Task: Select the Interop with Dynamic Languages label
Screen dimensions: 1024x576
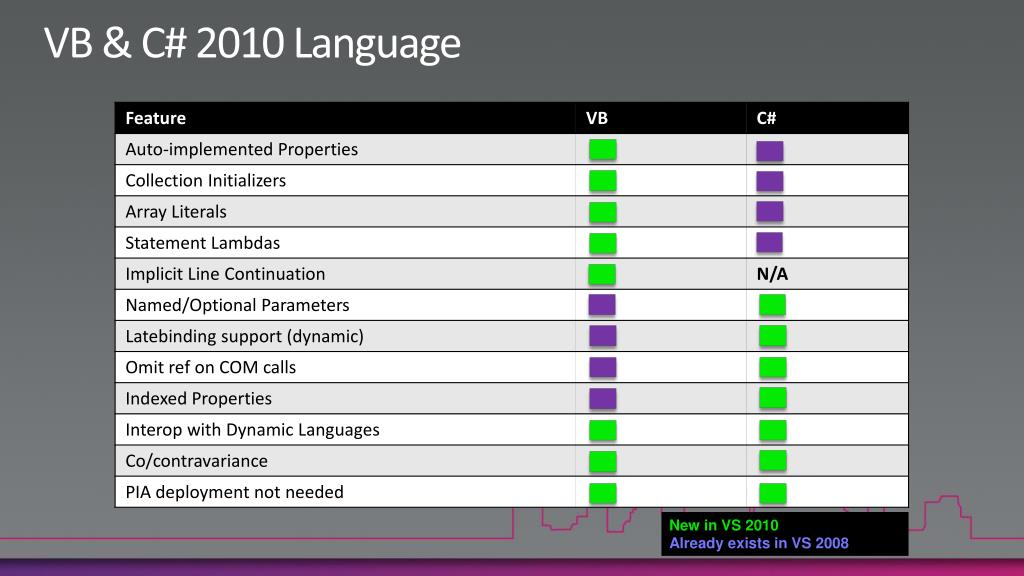Action: tap(252, 430)
